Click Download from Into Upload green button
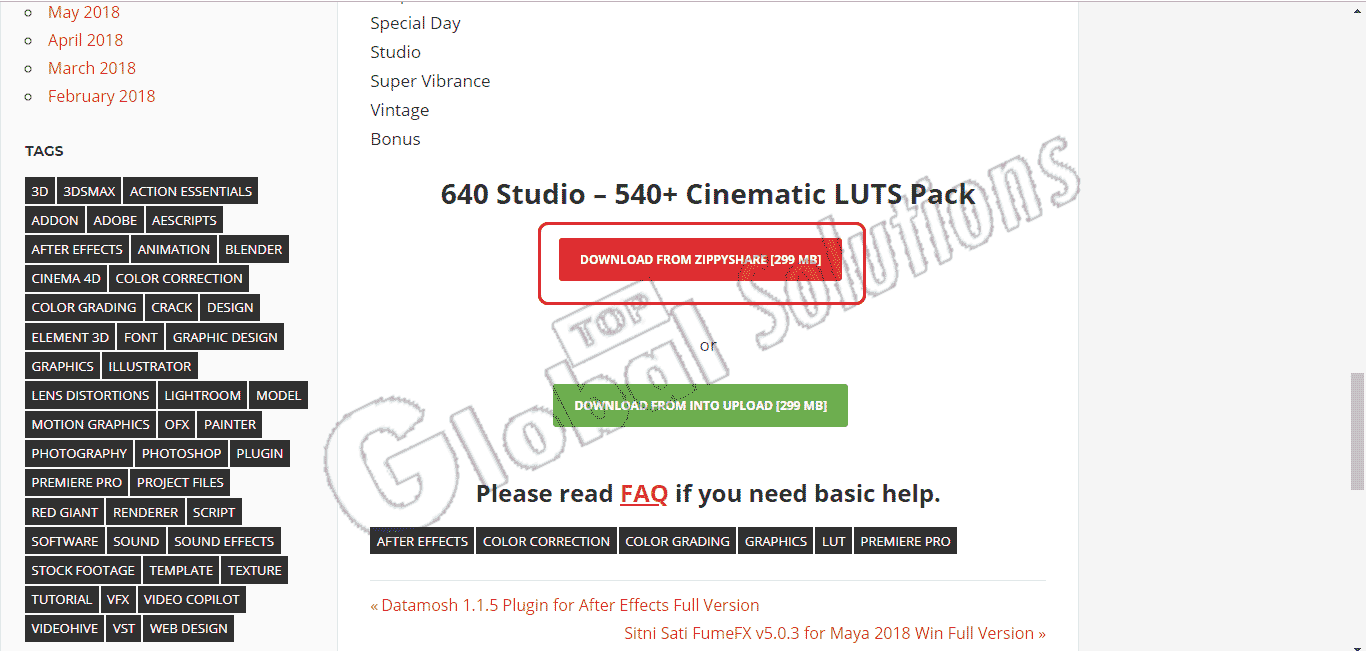 point(700,406)
